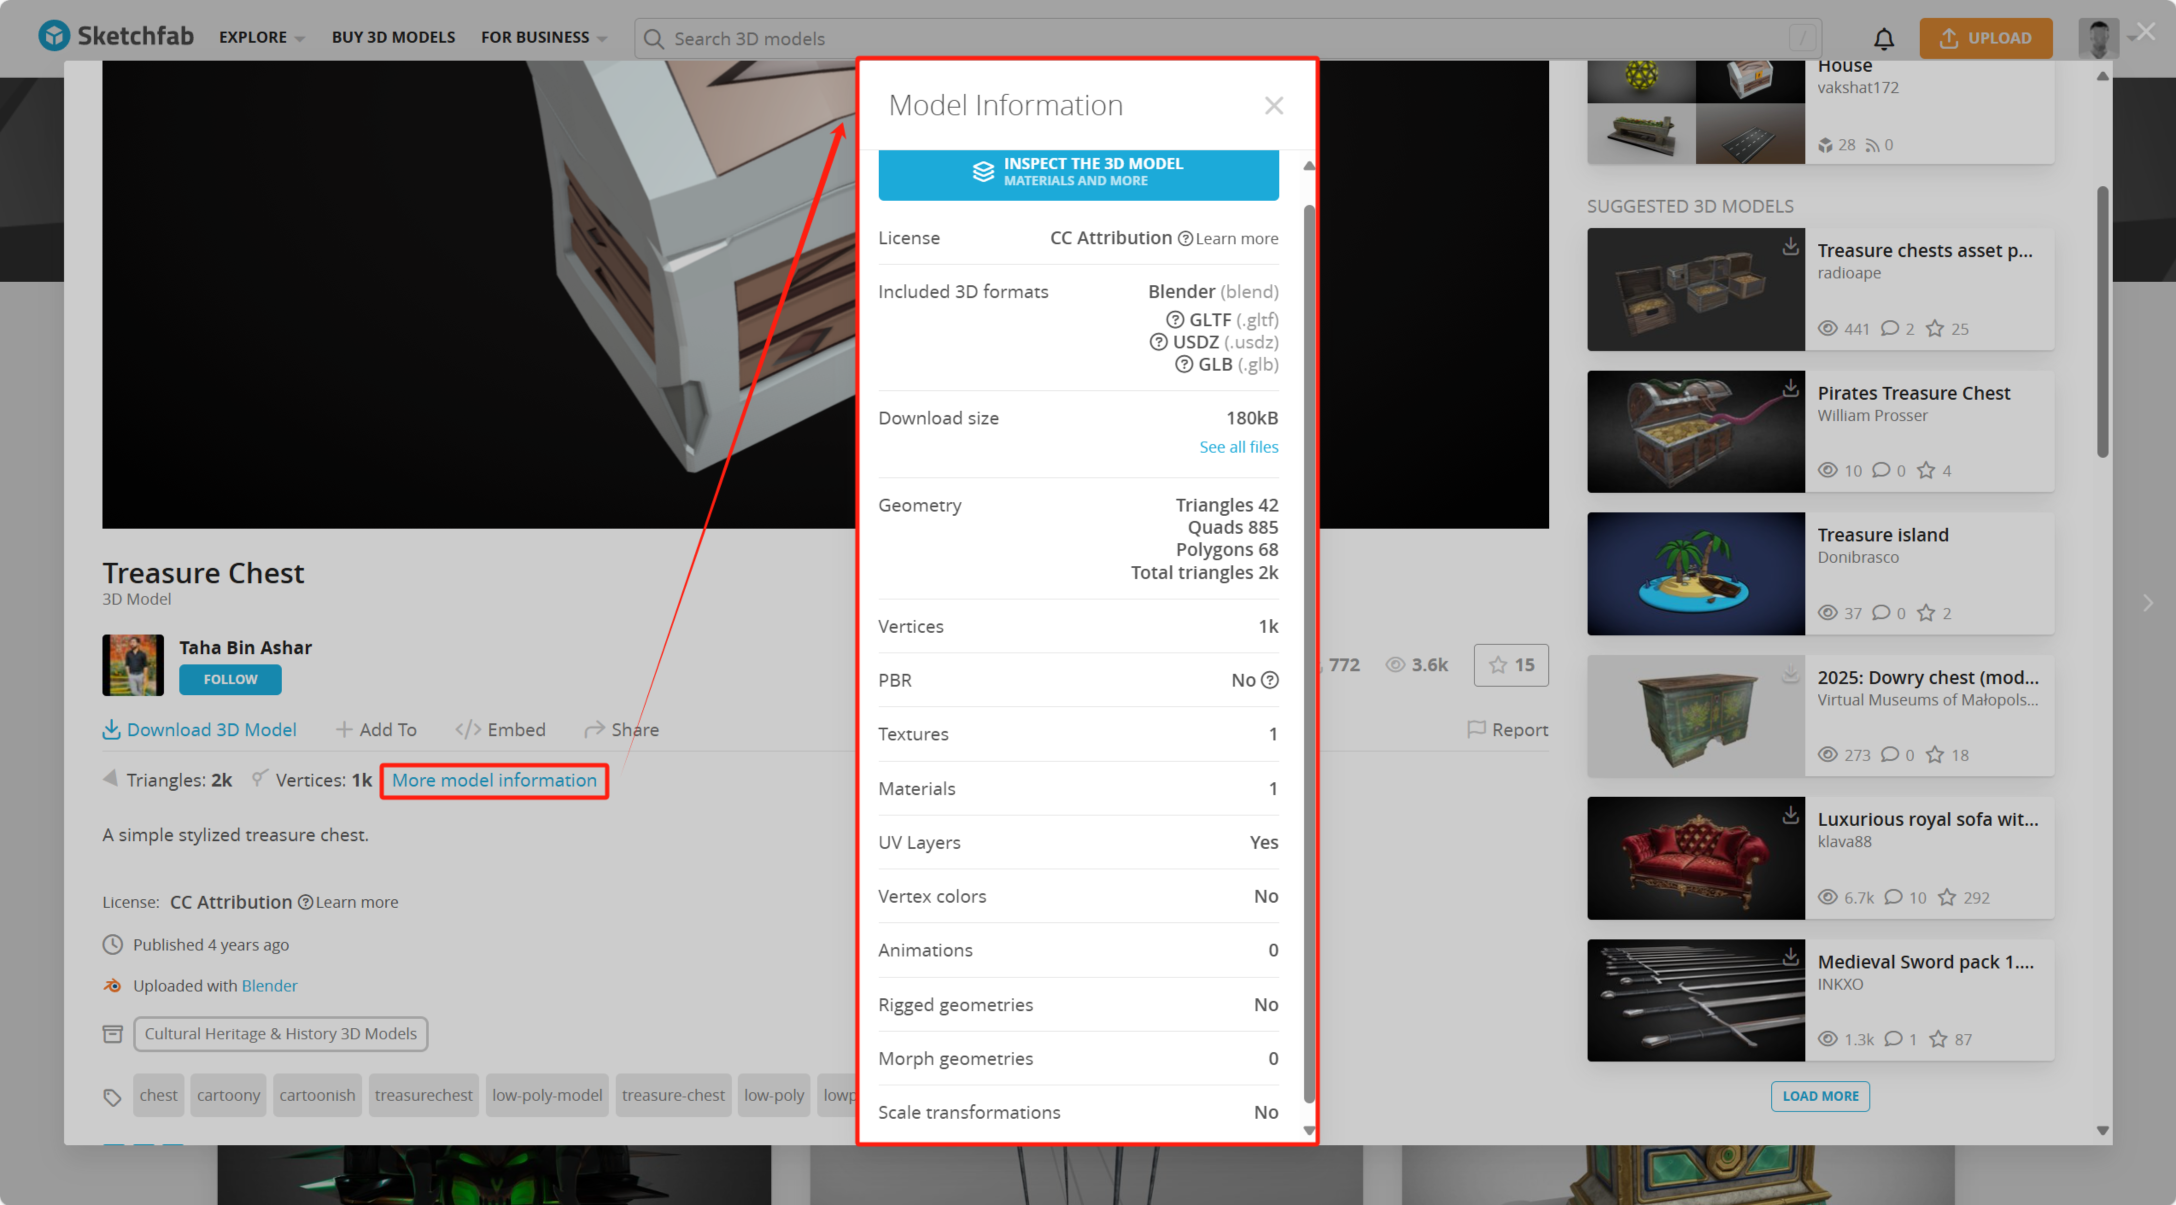This screenshot has height=1205, width=2176.
Task: Toggle Follow for Taha Bin Ashar
Action: pos(230,679)
